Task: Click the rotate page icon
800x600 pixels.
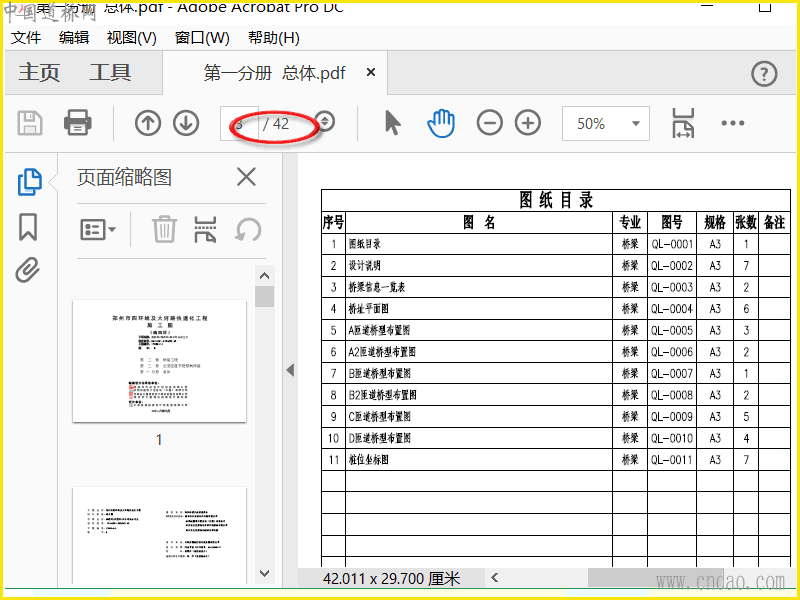Action: point(248,230)
